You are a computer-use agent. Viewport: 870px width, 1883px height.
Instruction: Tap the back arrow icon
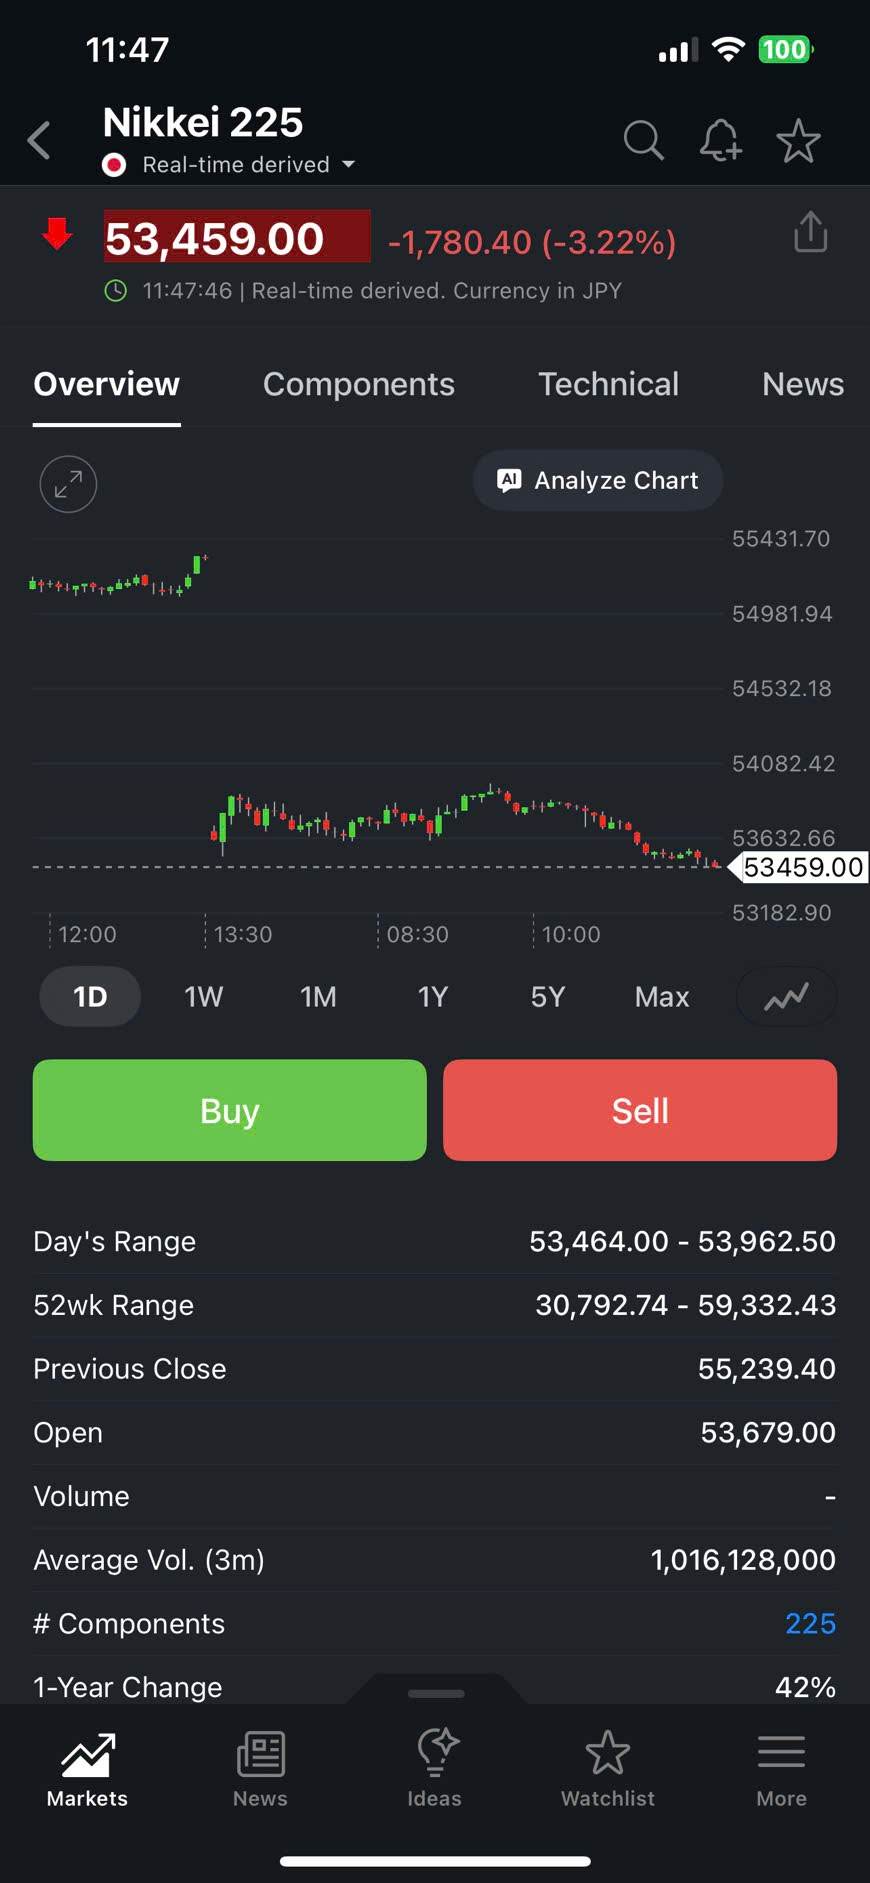click(x=40, y=141)
